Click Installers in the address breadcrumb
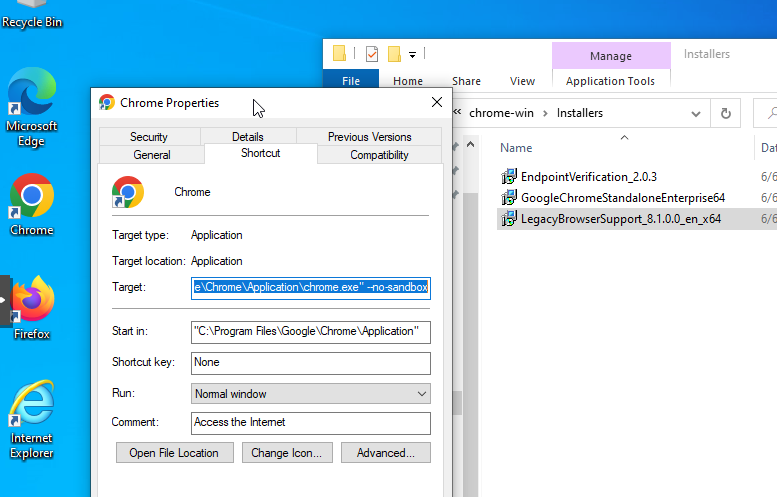This screenshot has height=497, width=777. [x=580, y=113]
